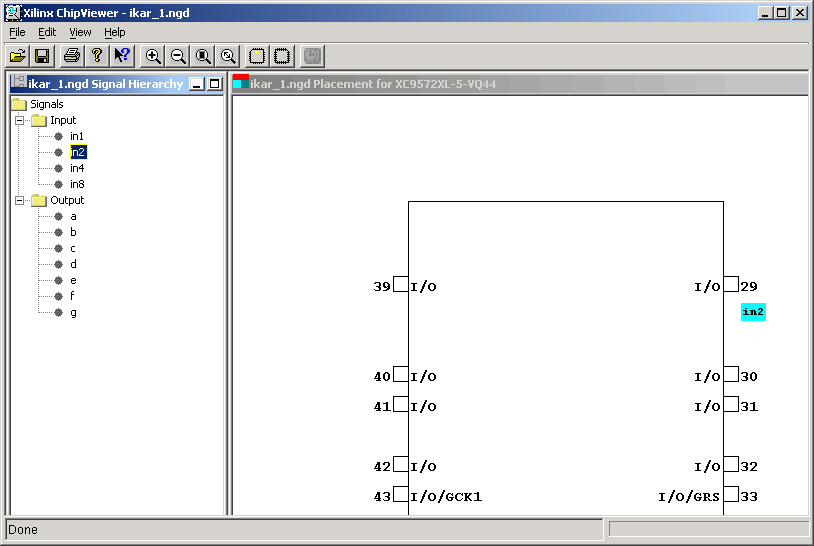Maximize the ChipViewer main window
This screenshot has height=546, width=814.
point(782,12)
